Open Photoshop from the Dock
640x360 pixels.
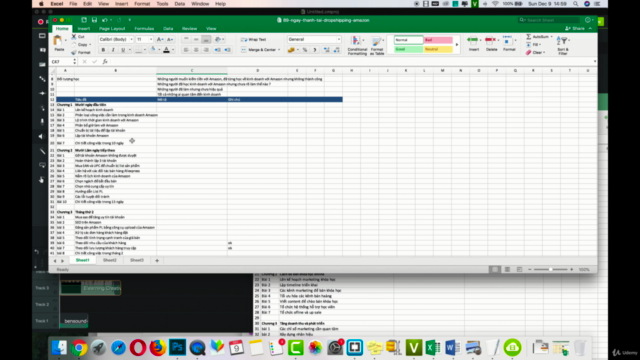coord(177,347)
